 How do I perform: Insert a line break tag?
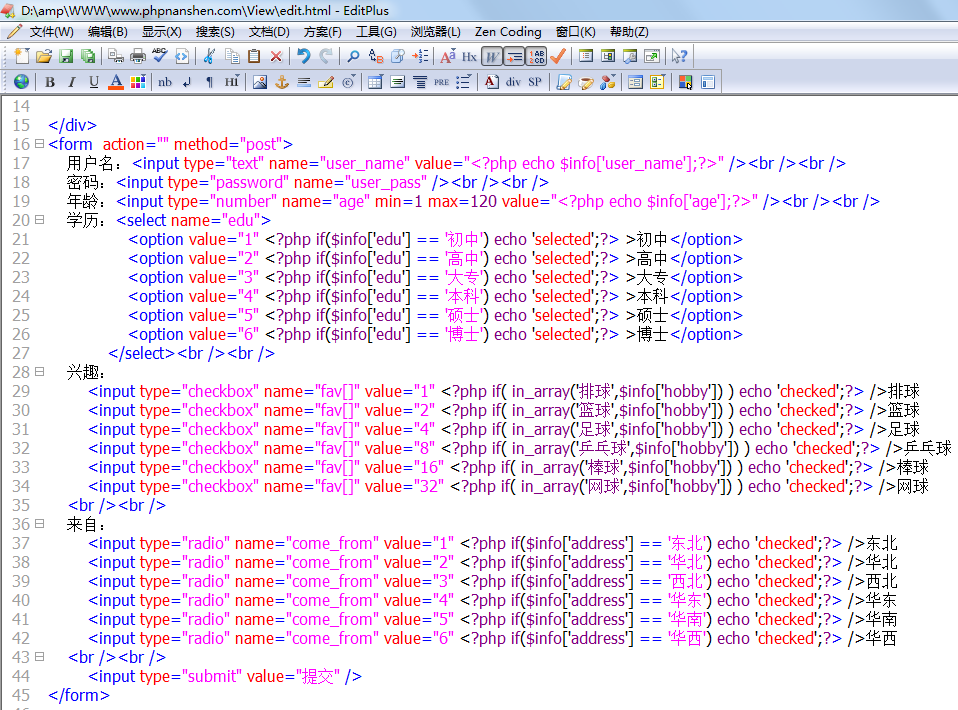click(x=187, y=82)
